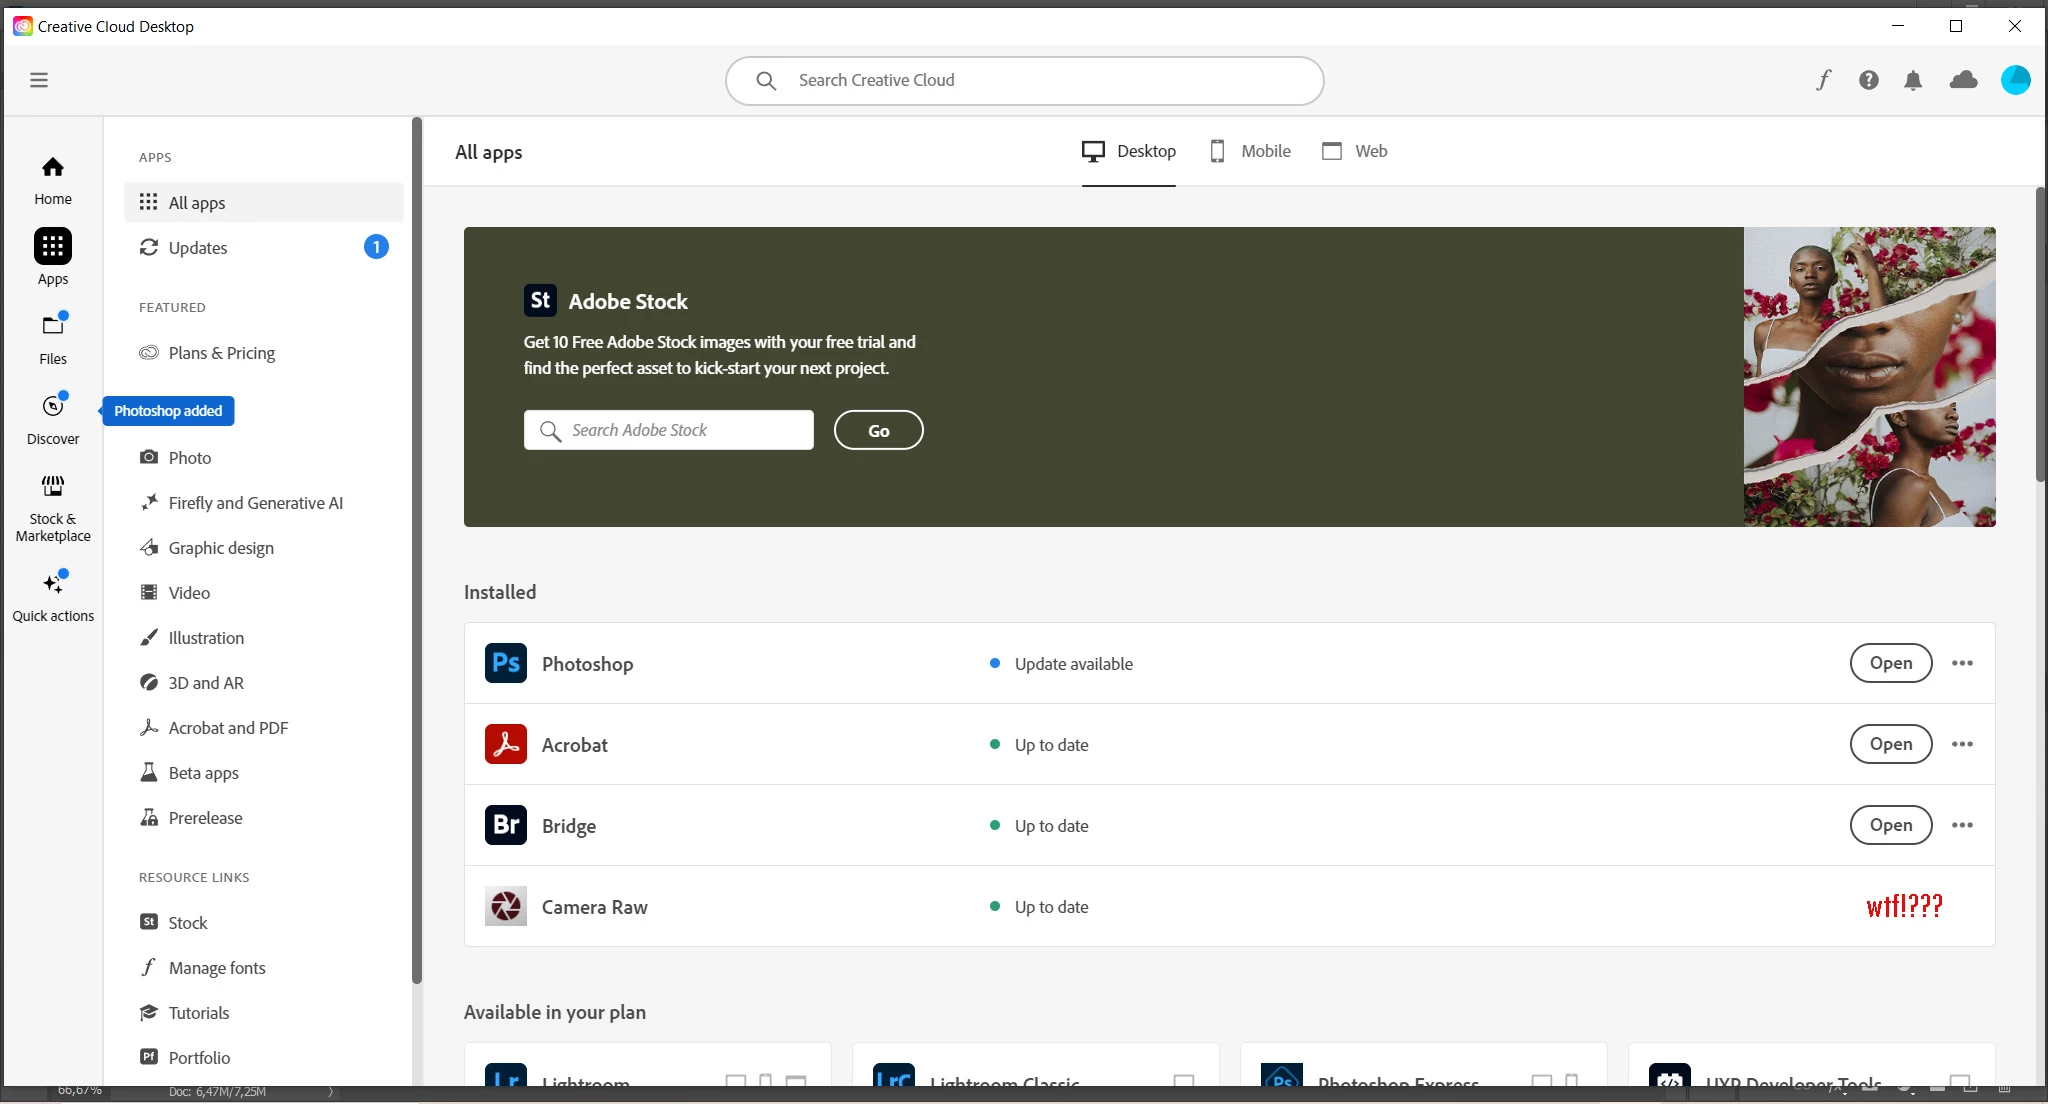Switch to the Web tab
Screen dimensions: 2048x1104
coord(1355,151)
